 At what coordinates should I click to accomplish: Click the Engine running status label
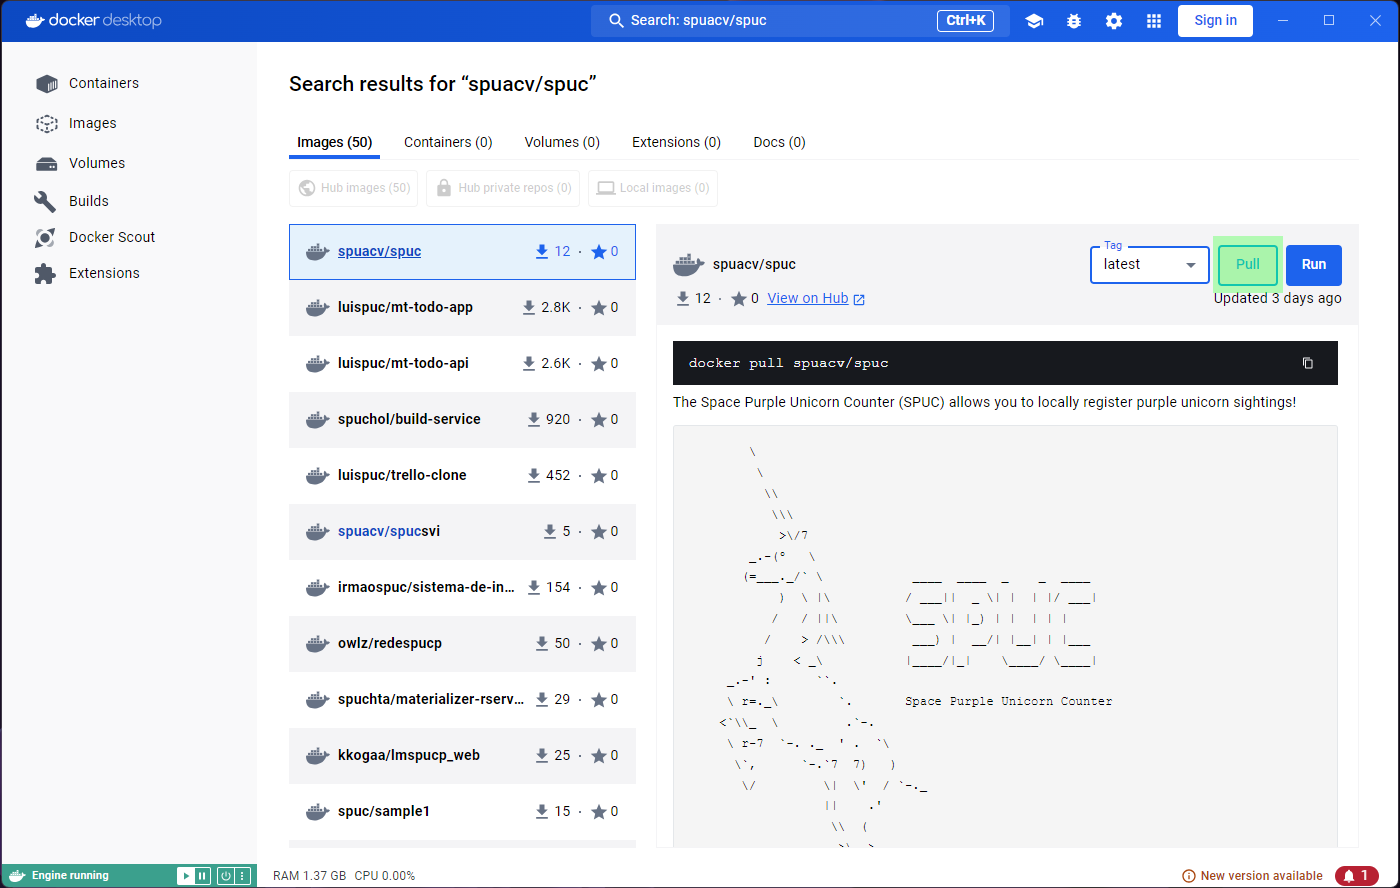(70, 876)
